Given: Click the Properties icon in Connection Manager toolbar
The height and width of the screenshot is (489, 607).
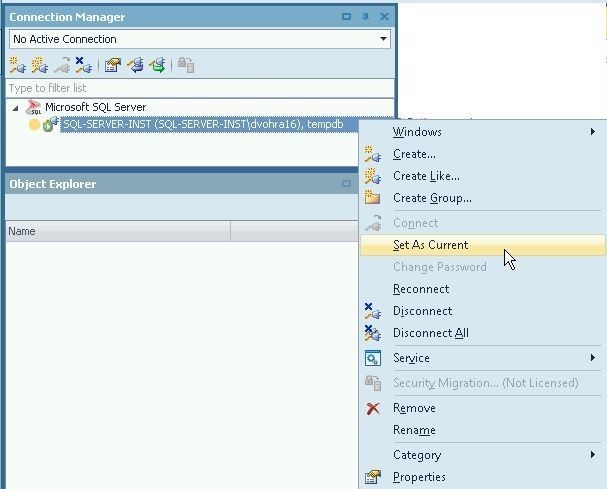Looking at the screenshot, I should (x=113, y=65).
